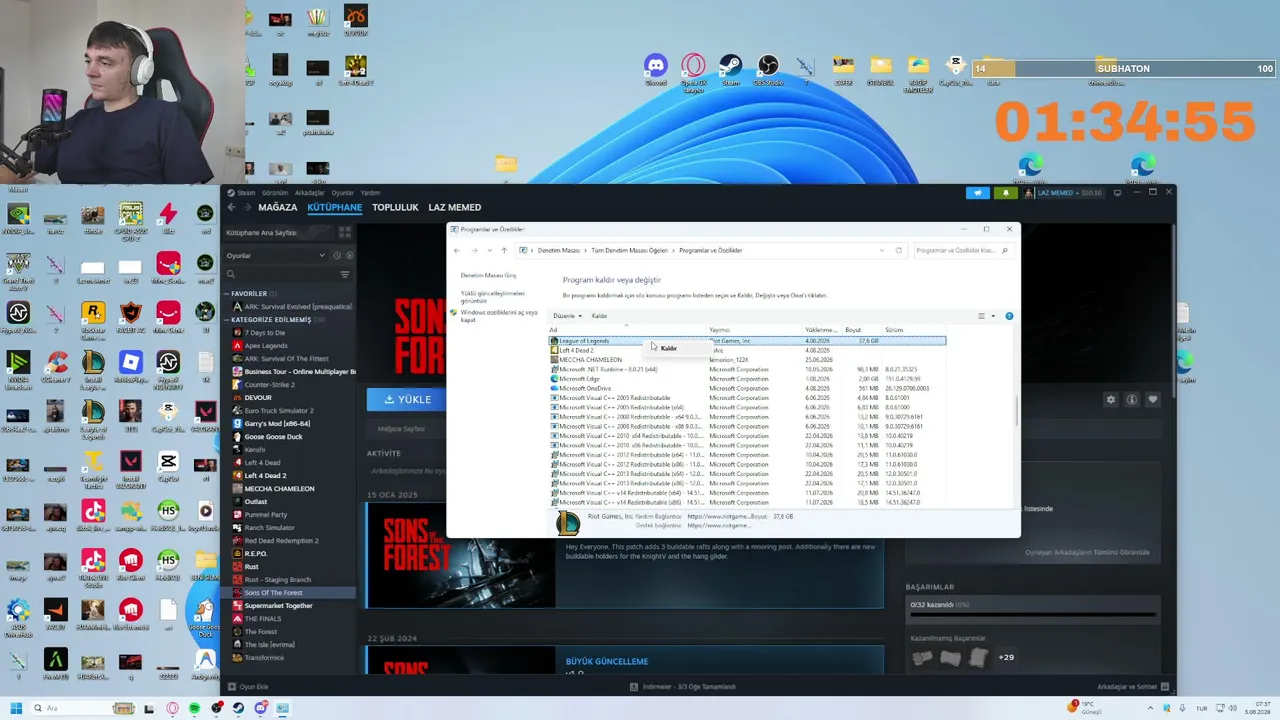
Task: Switch to the TOPLULUK tab
Action: [395, 207]
